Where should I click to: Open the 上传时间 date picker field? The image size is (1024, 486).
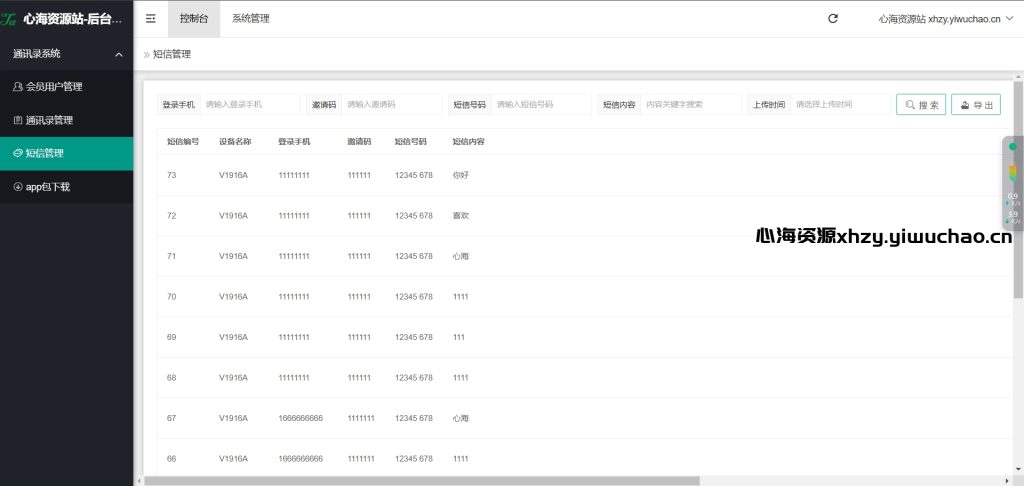(x=840, y=105)
